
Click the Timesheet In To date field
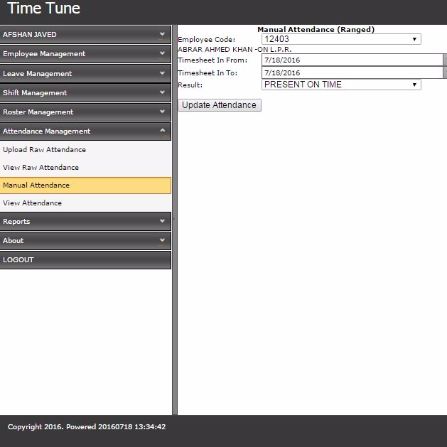pyautogui.click(x=352, y=73)
